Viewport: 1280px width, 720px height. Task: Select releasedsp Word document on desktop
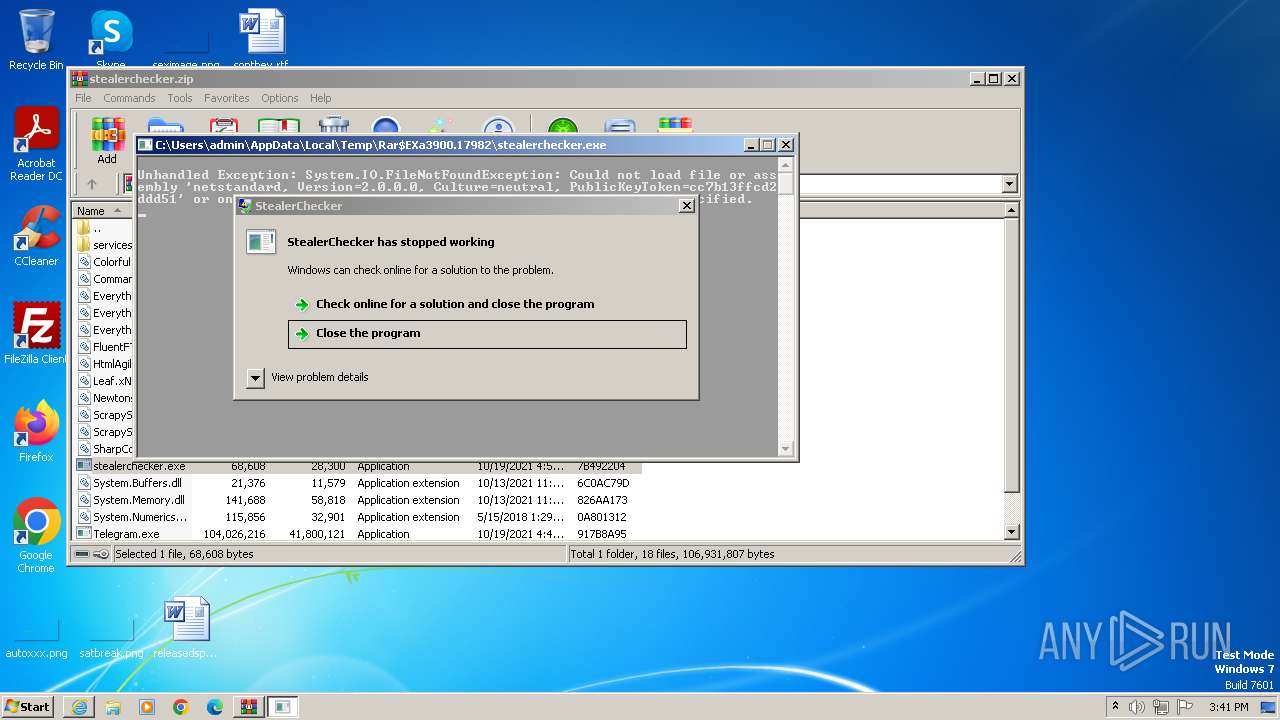[x=186, y=627]
